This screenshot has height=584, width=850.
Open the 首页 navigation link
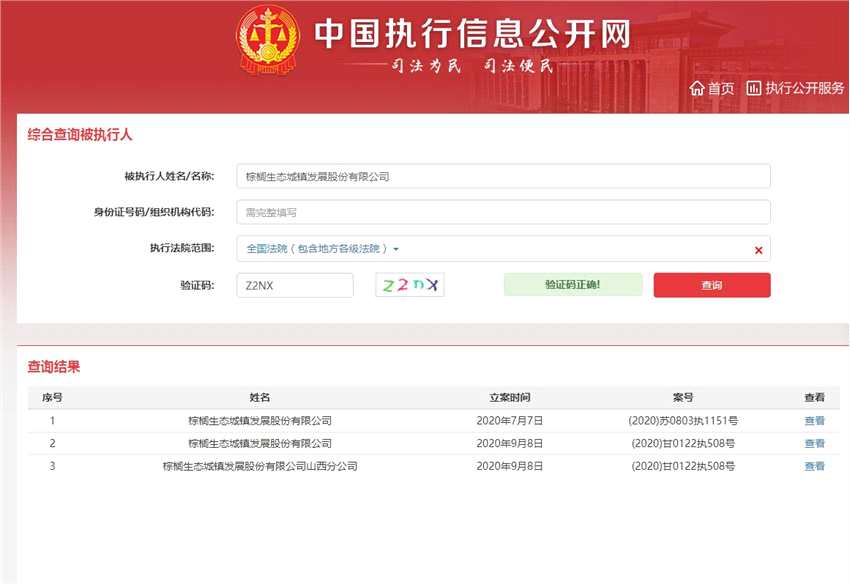coord(720,88)
